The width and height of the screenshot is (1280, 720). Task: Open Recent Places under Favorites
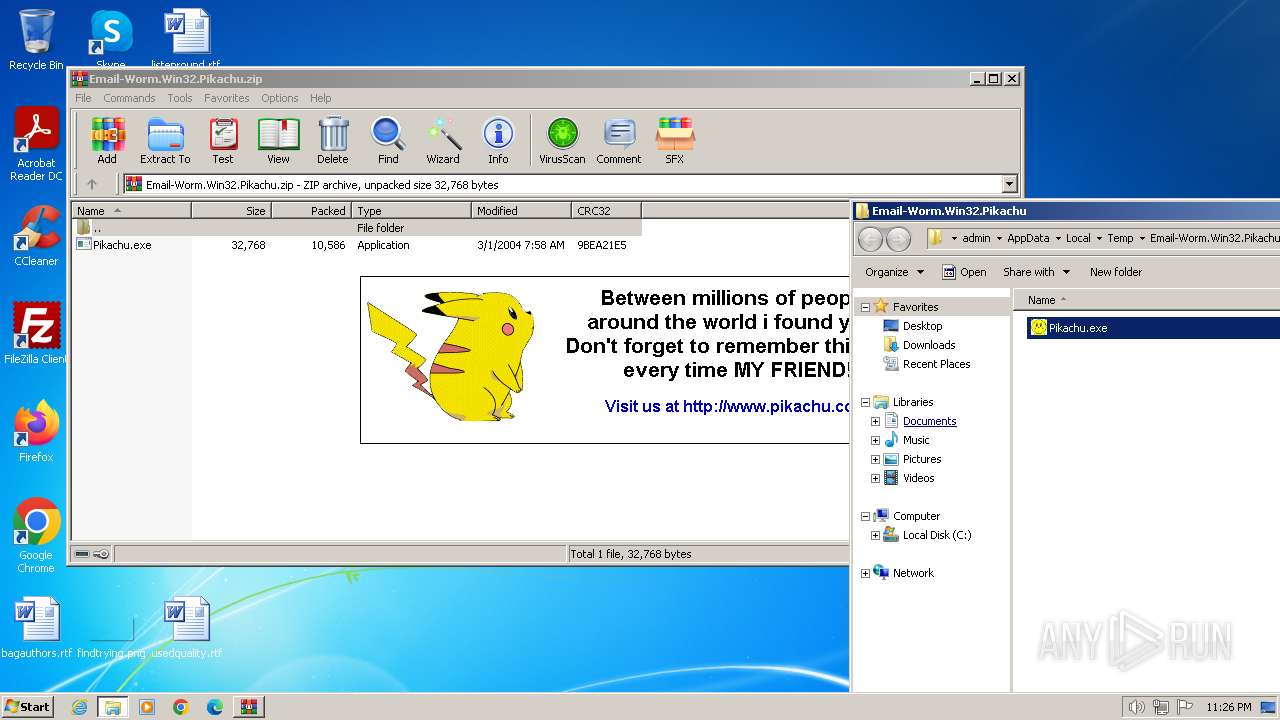click(x=936, y=364)
